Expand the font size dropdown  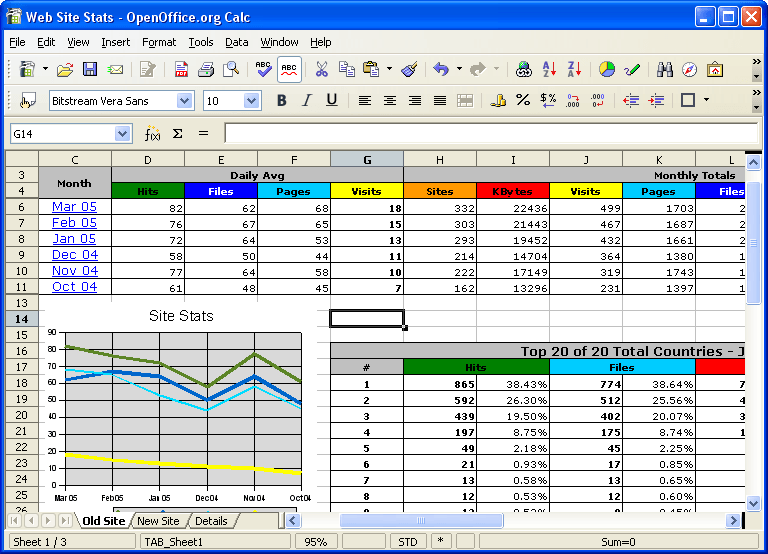point(251,100)
